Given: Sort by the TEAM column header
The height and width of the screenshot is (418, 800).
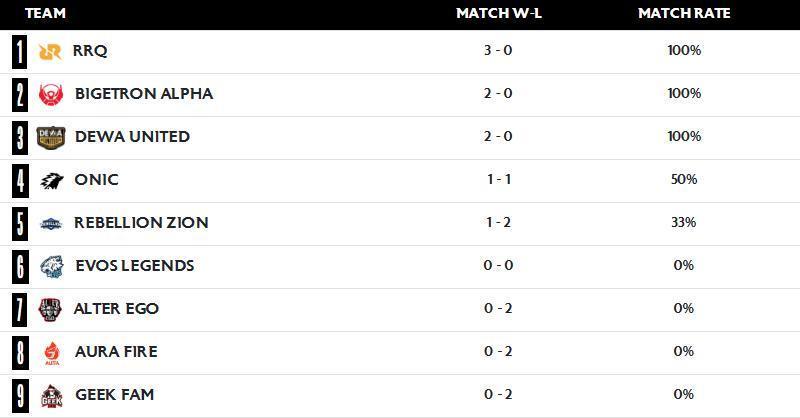Looking at the screenshot, I should click(45, 13).
